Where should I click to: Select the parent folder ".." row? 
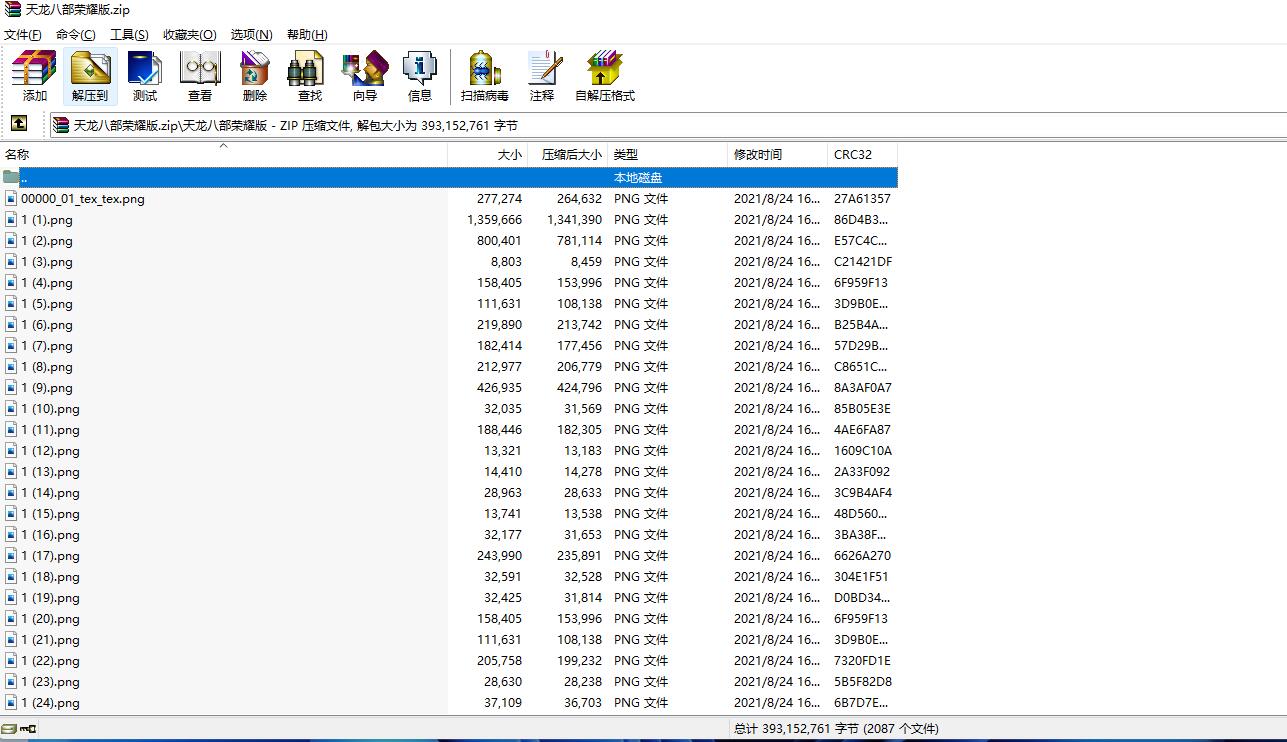pyautogui.click(x=24, y=177)
